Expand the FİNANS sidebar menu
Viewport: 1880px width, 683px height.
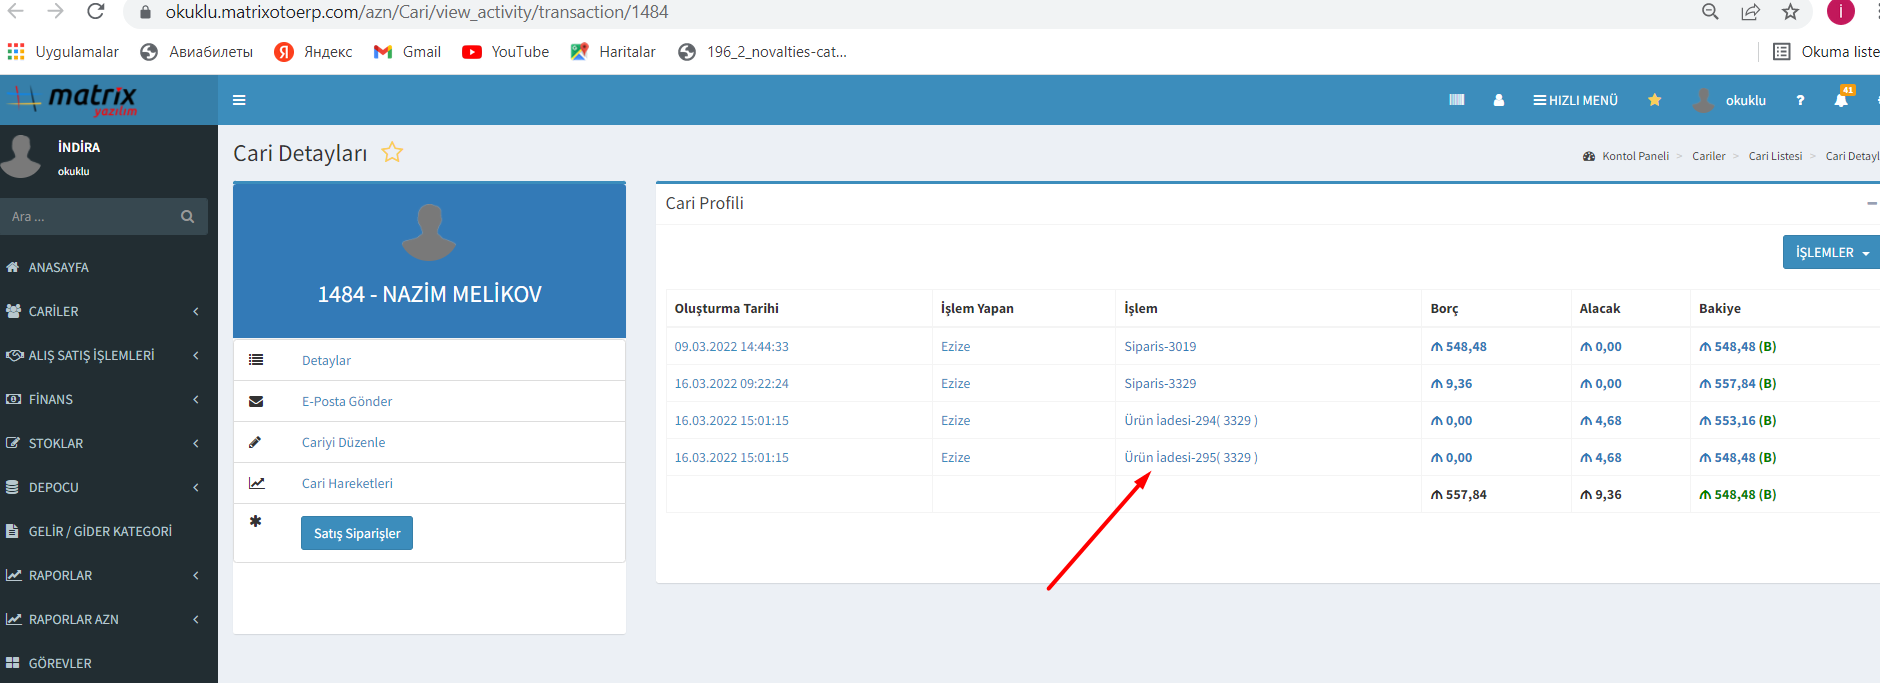pyautogui.click(x=100, y=399)
